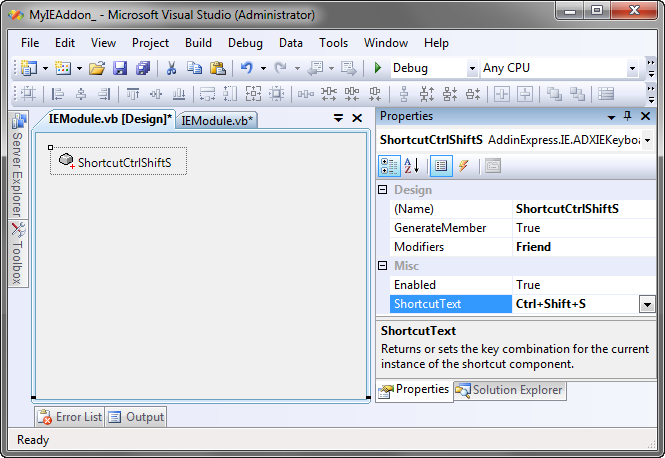Viewport: 665px width, 458px height.
Task: Open the Output tab
Action: click(x=136, y=417)
